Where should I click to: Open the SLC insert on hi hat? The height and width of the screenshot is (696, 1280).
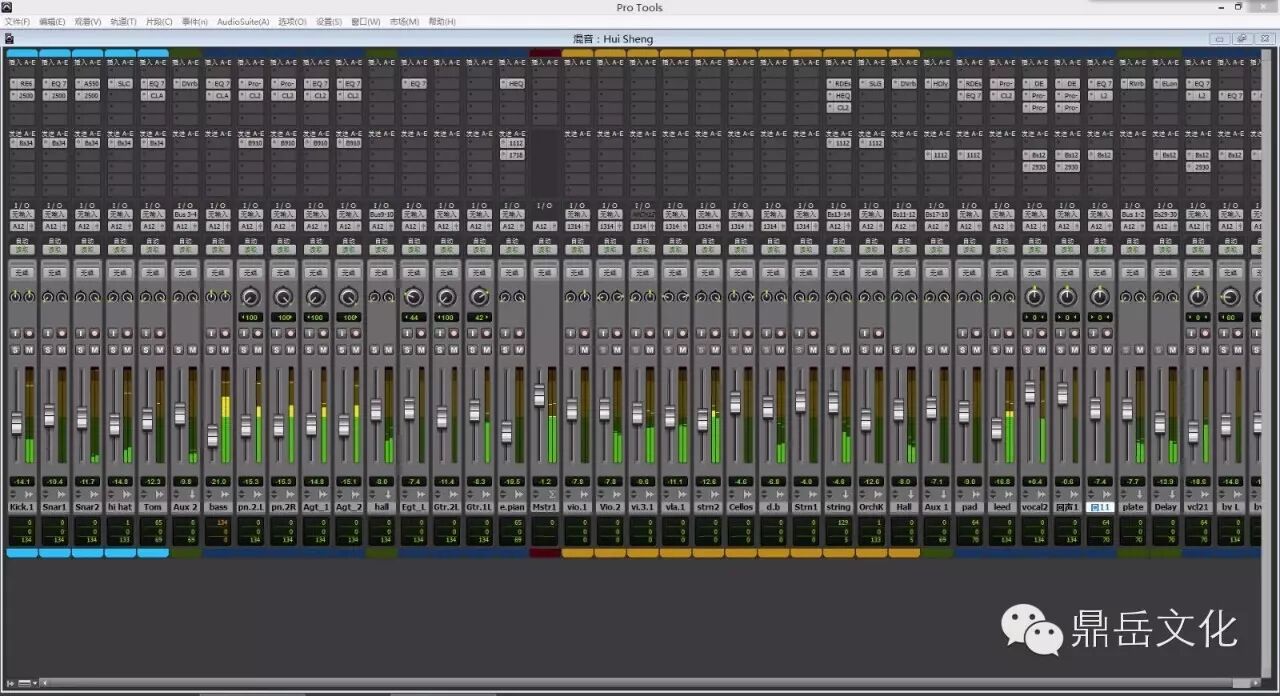point(121,84)
